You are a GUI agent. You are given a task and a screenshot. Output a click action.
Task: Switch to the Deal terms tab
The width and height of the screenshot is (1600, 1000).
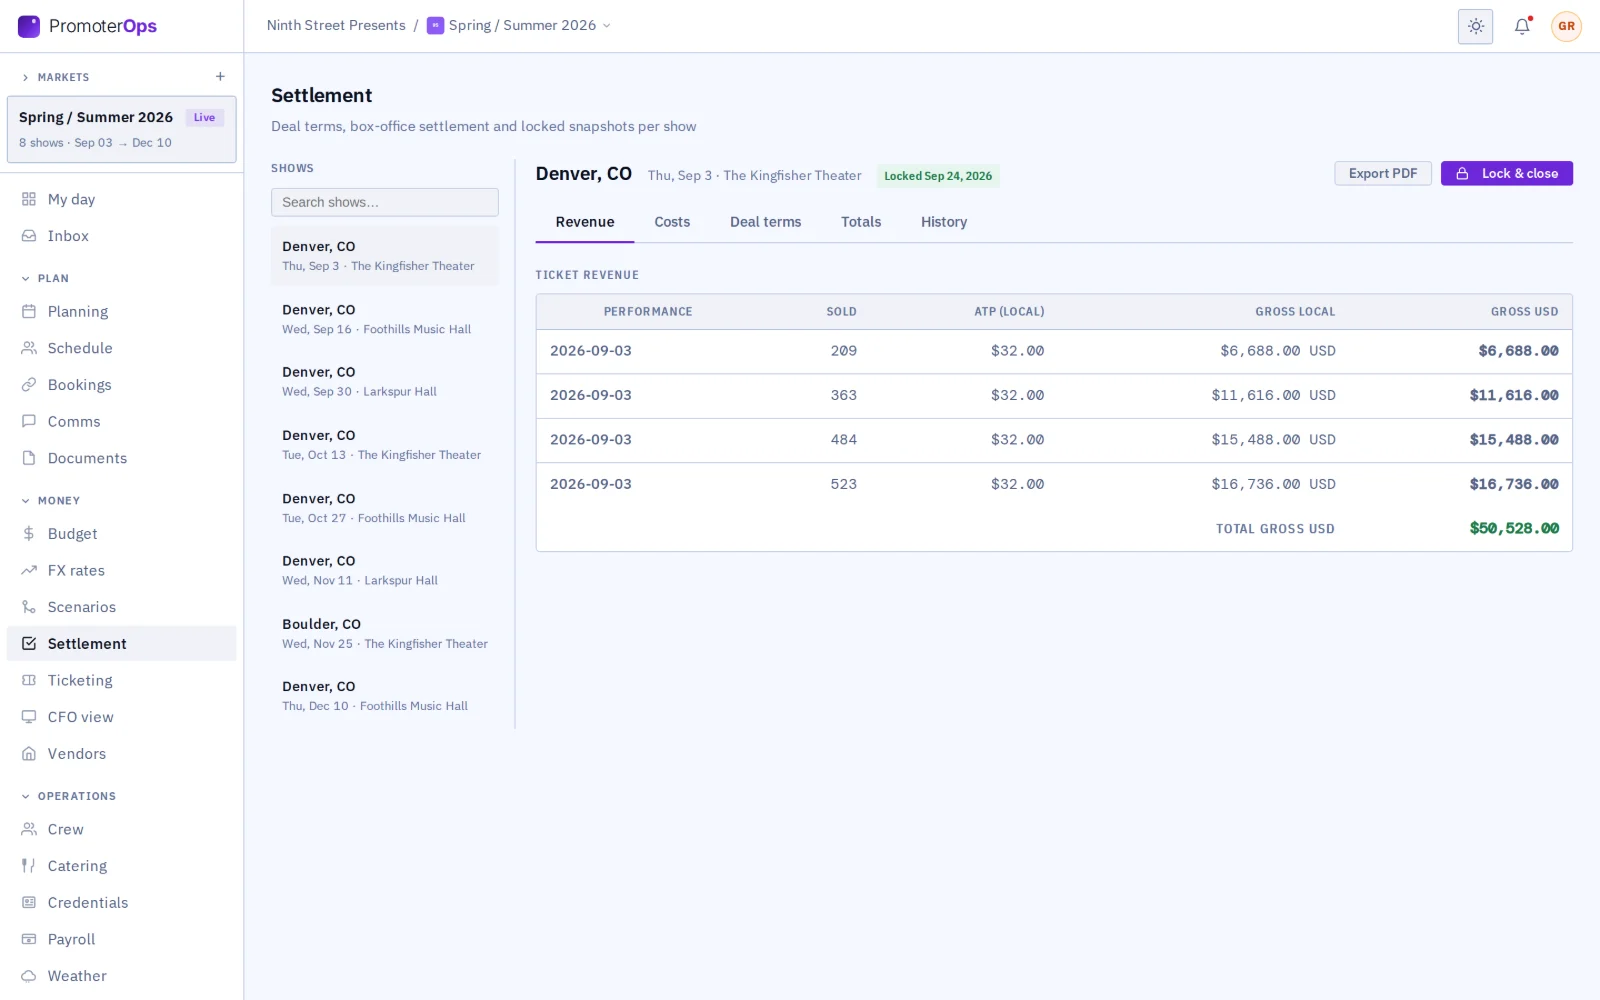pyautogui.click(x=765, y=222)
